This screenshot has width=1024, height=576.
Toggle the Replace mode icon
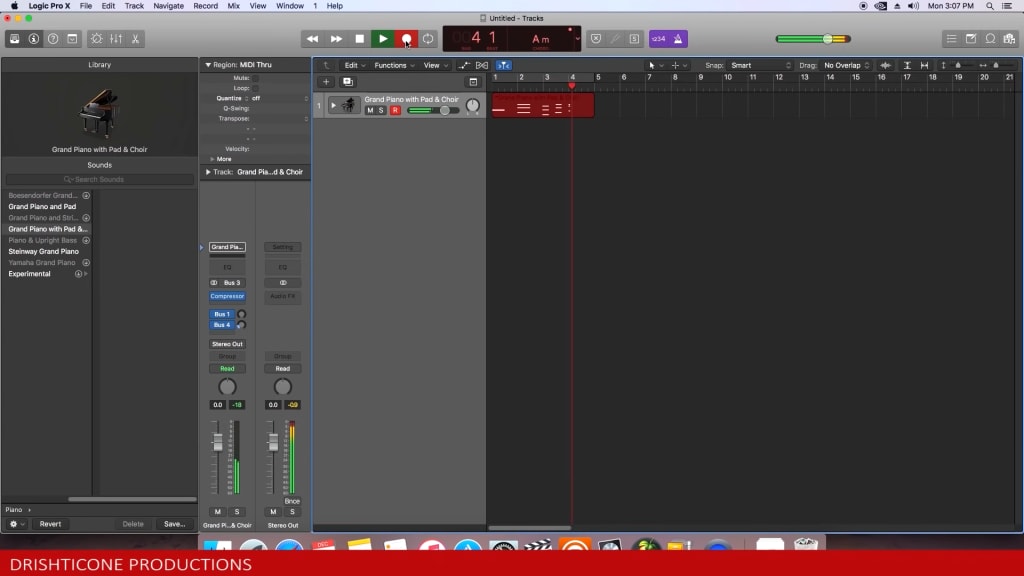point(596,39)
